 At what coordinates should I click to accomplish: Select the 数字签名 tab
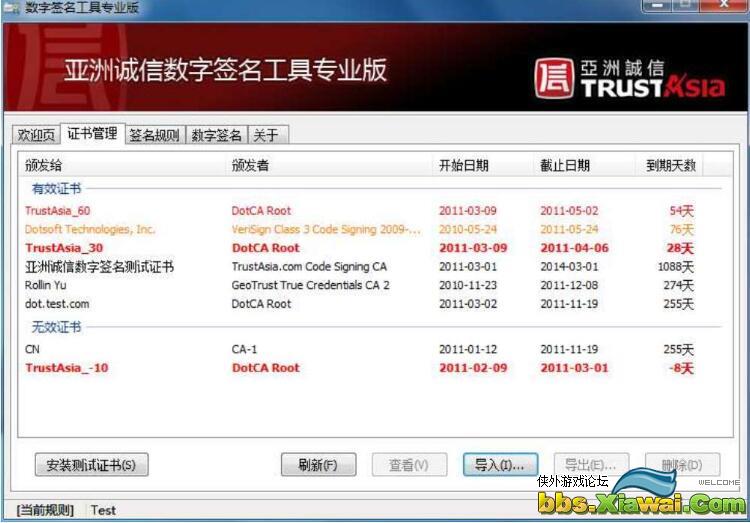[216, 136]
